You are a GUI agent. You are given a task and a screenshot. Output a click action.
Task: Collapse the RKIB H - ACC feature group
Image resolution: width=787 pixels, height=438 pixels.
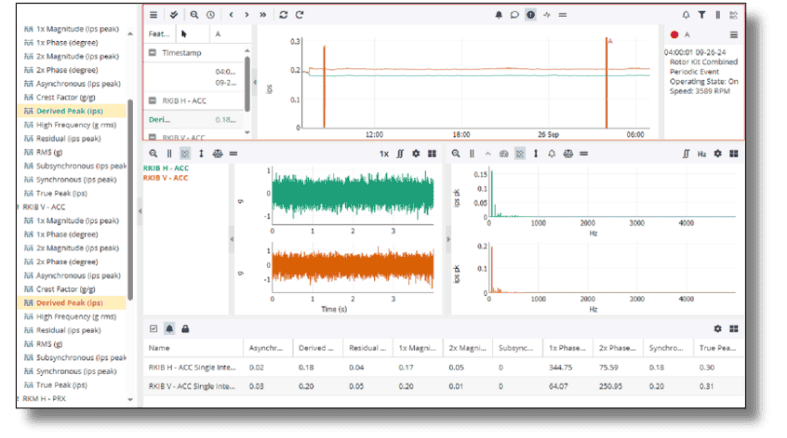pyautogui.click(x=152, y=101)
